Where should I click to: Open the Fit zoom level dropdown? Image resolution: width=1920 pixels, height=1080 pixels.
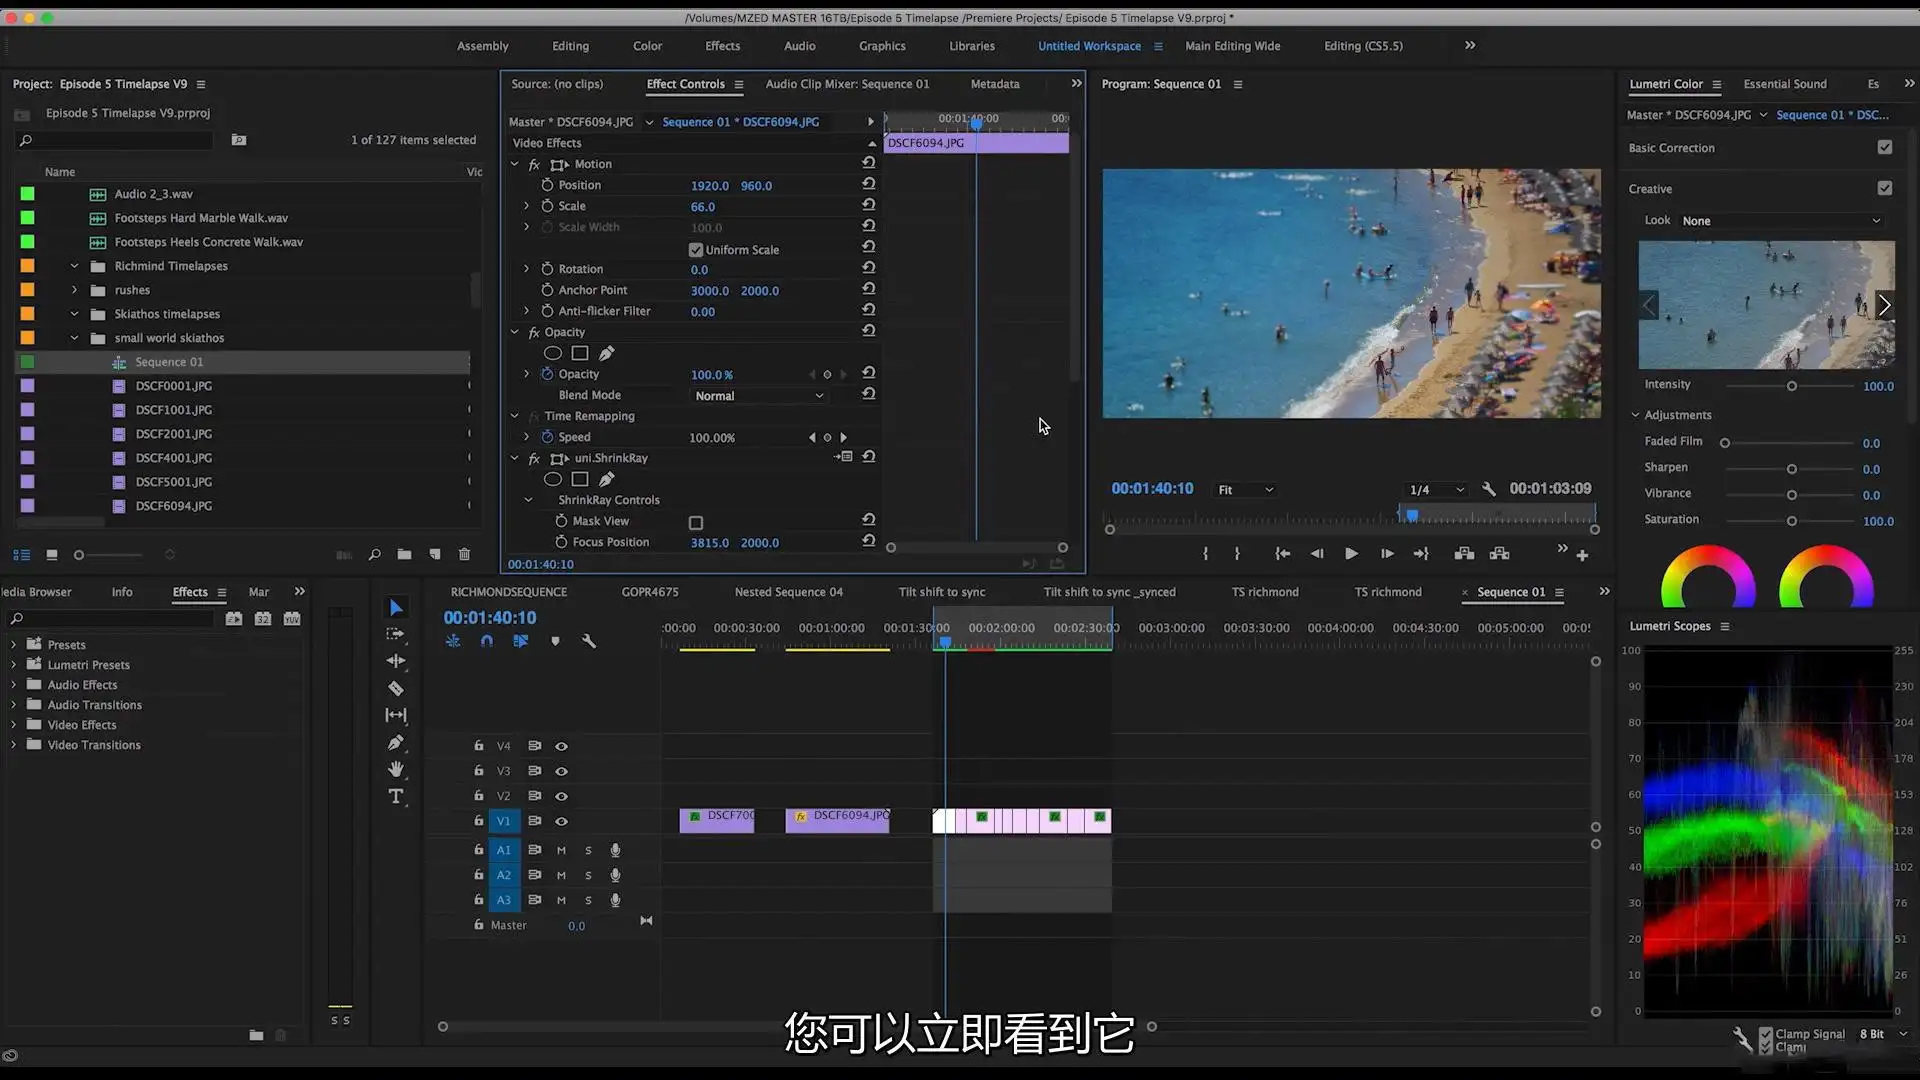1245,490
